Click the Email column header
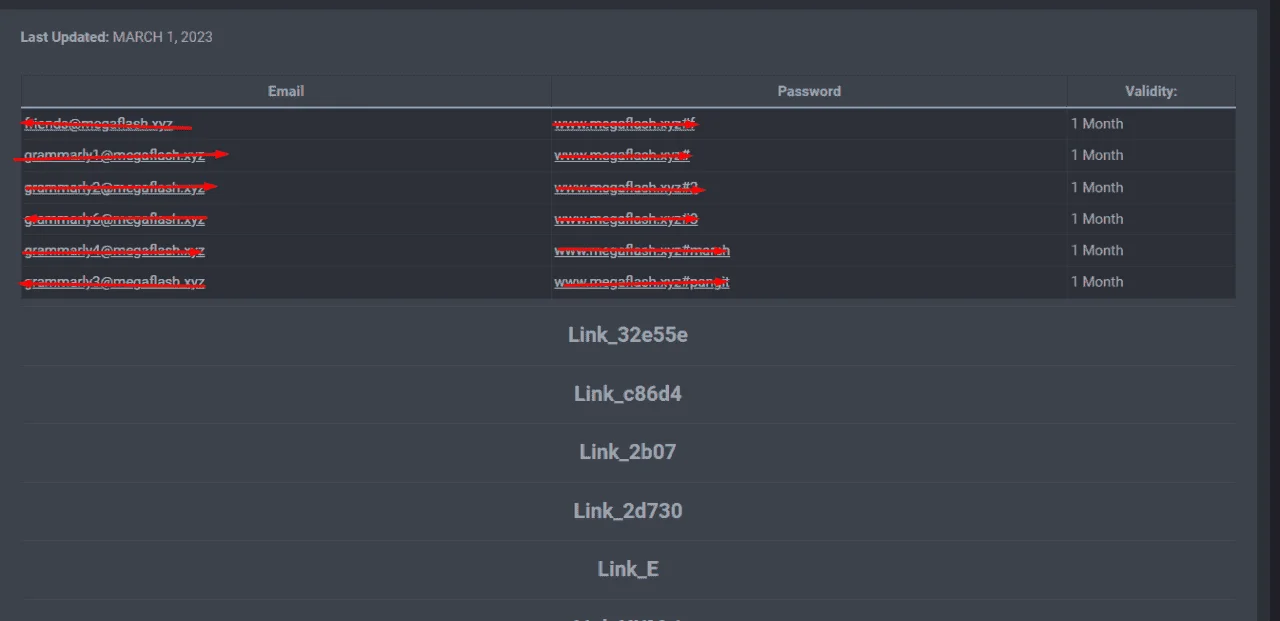The width and height of the screenshot is (1280, 621). pos(286,91)
